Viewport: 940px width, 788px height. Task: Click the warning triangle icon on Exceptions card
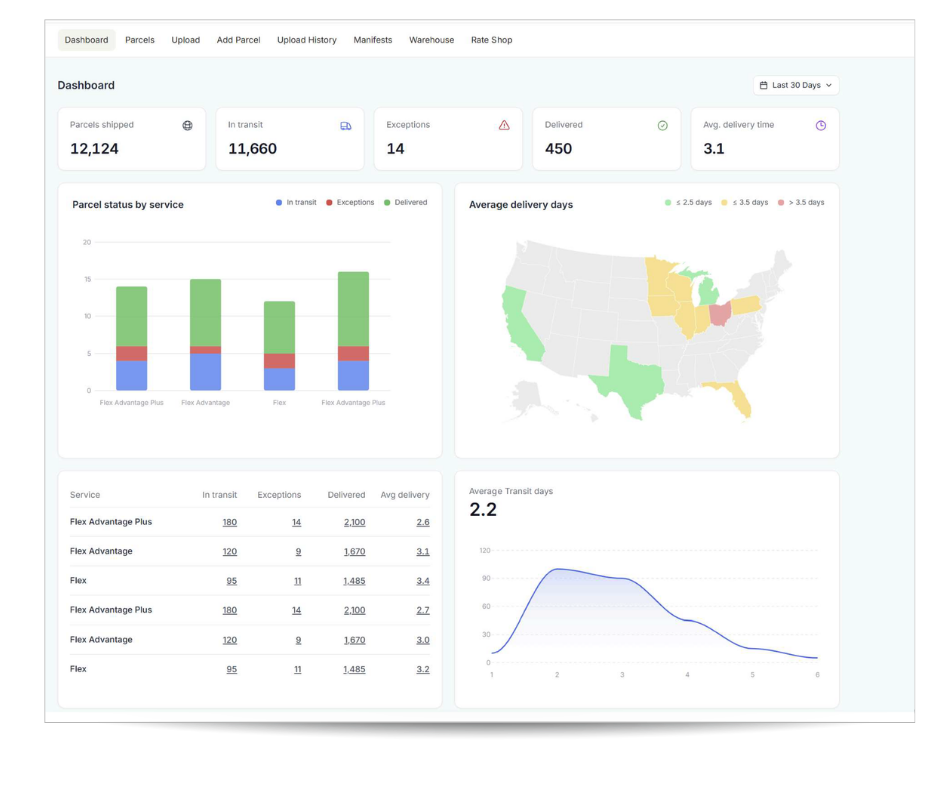point(504,125)
